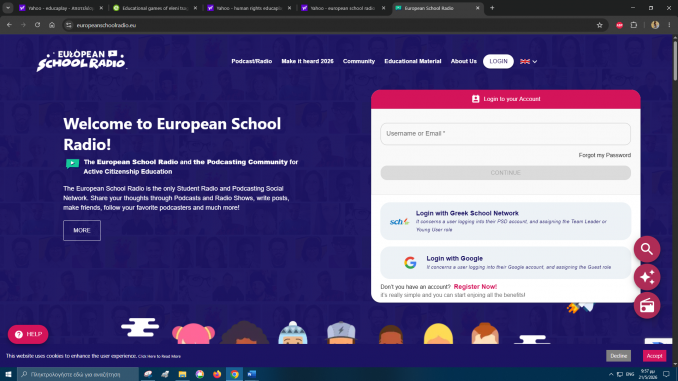Focus the Username or Email field
The image size is (678, 381).
[505, 134]
